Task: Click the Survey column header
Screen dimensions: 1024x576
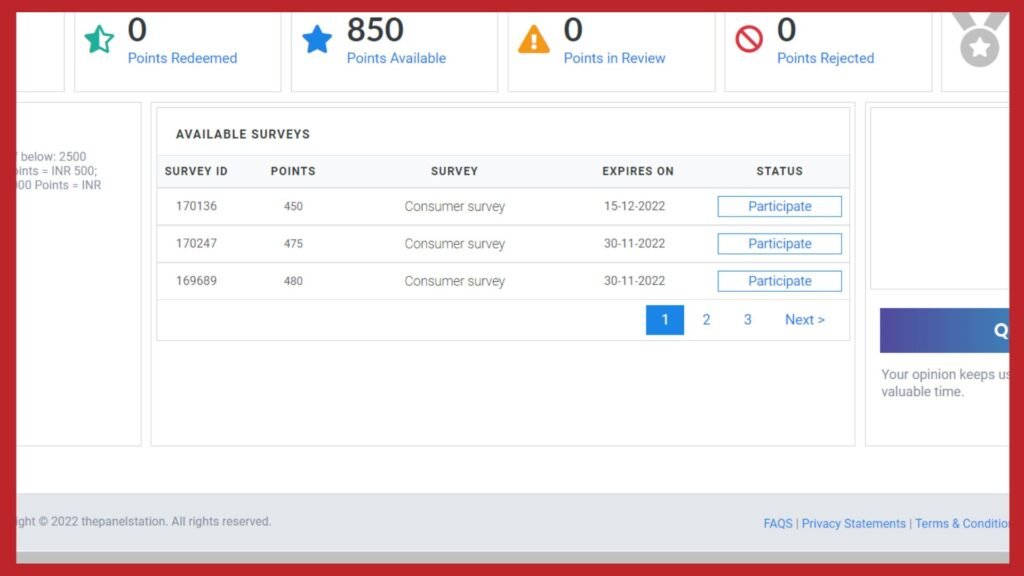Action: [x=455, y=171]
